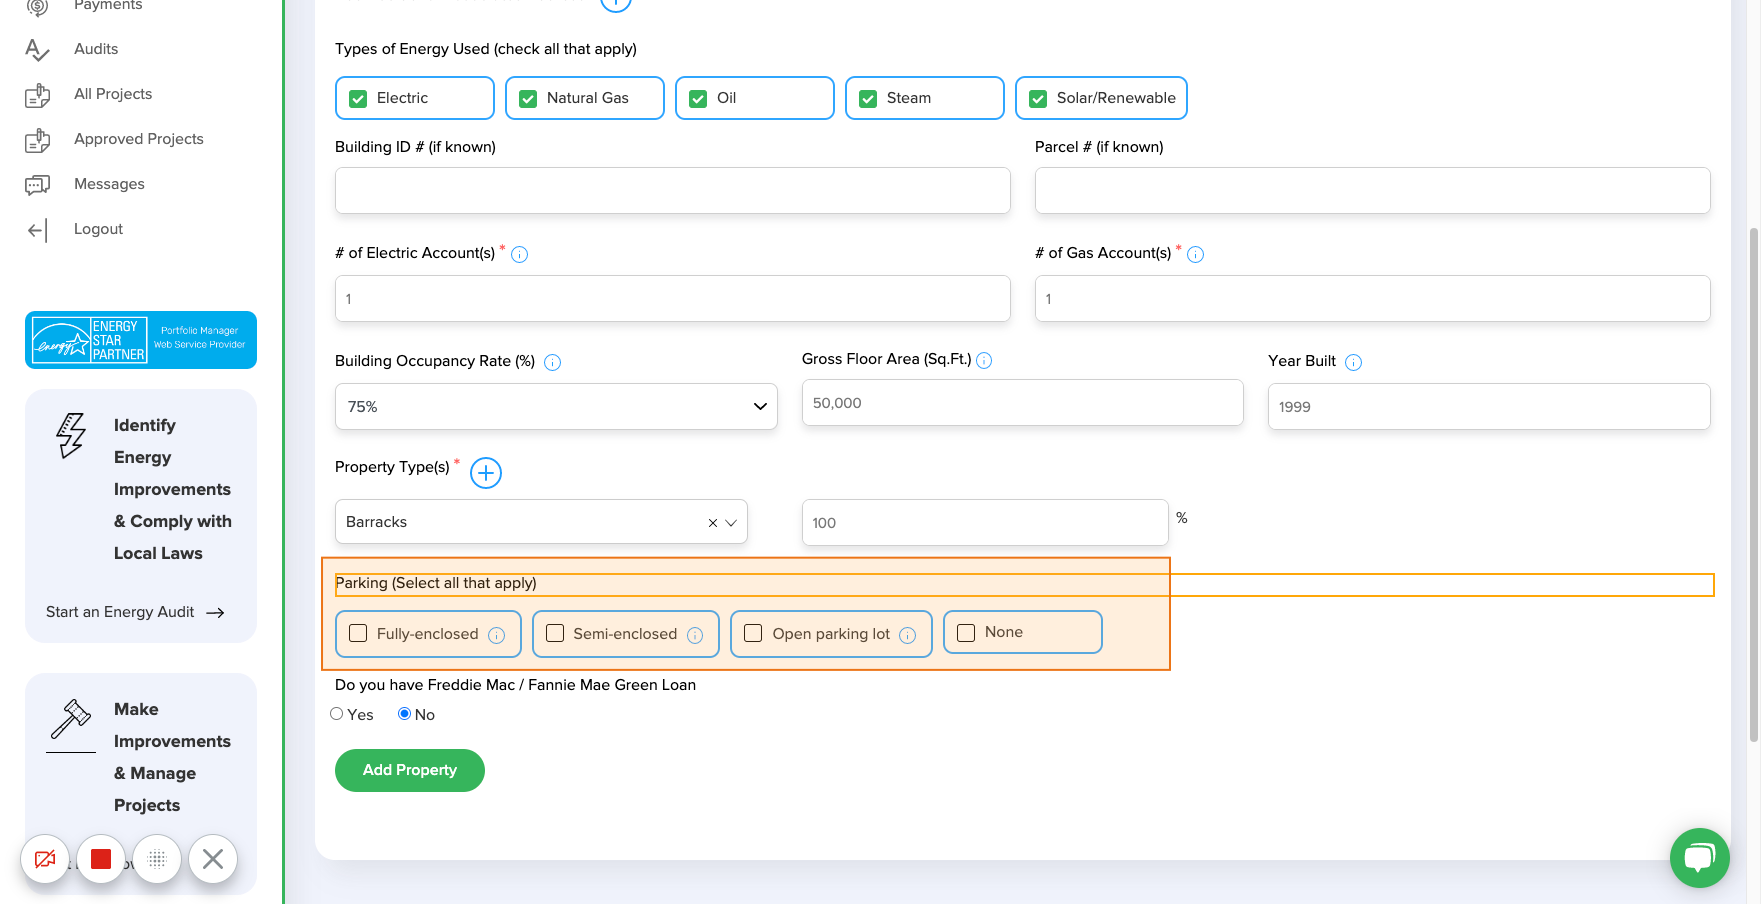The width and height of the screenshot is (1761, 904).
Task: Open Messages in the sidebar
Action: 109,184
